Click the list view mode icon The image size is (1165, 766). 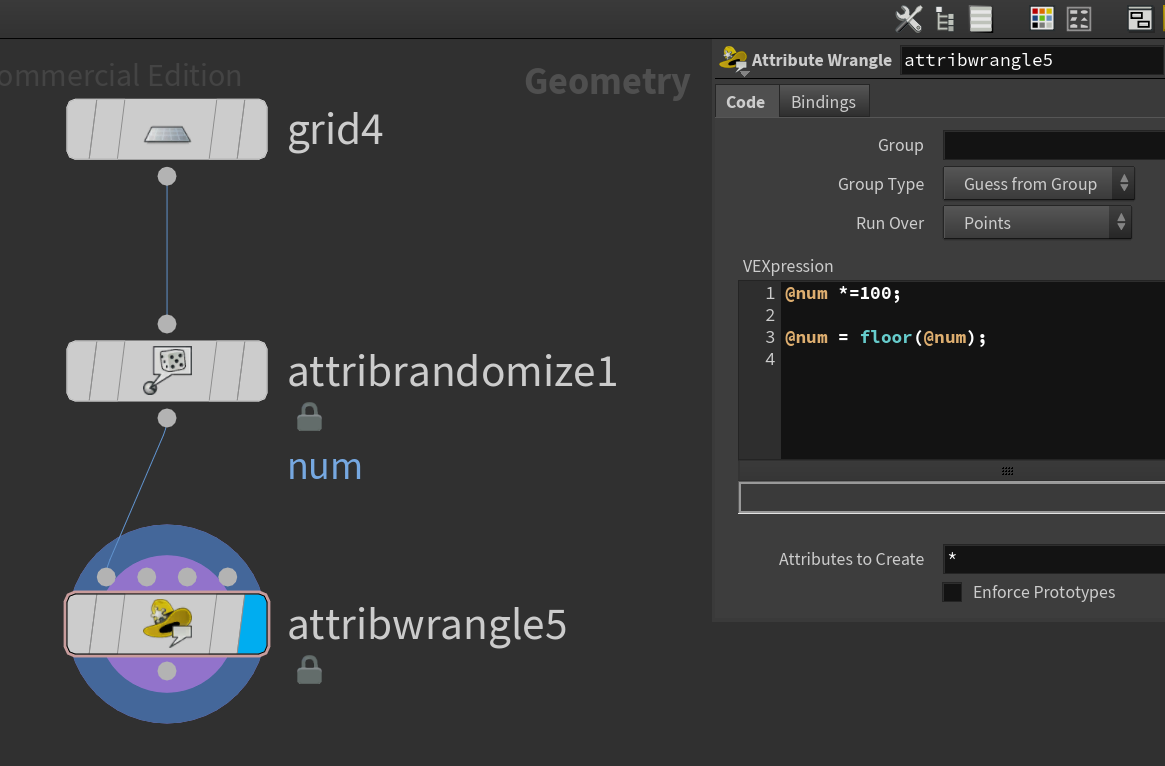[981, 19]
